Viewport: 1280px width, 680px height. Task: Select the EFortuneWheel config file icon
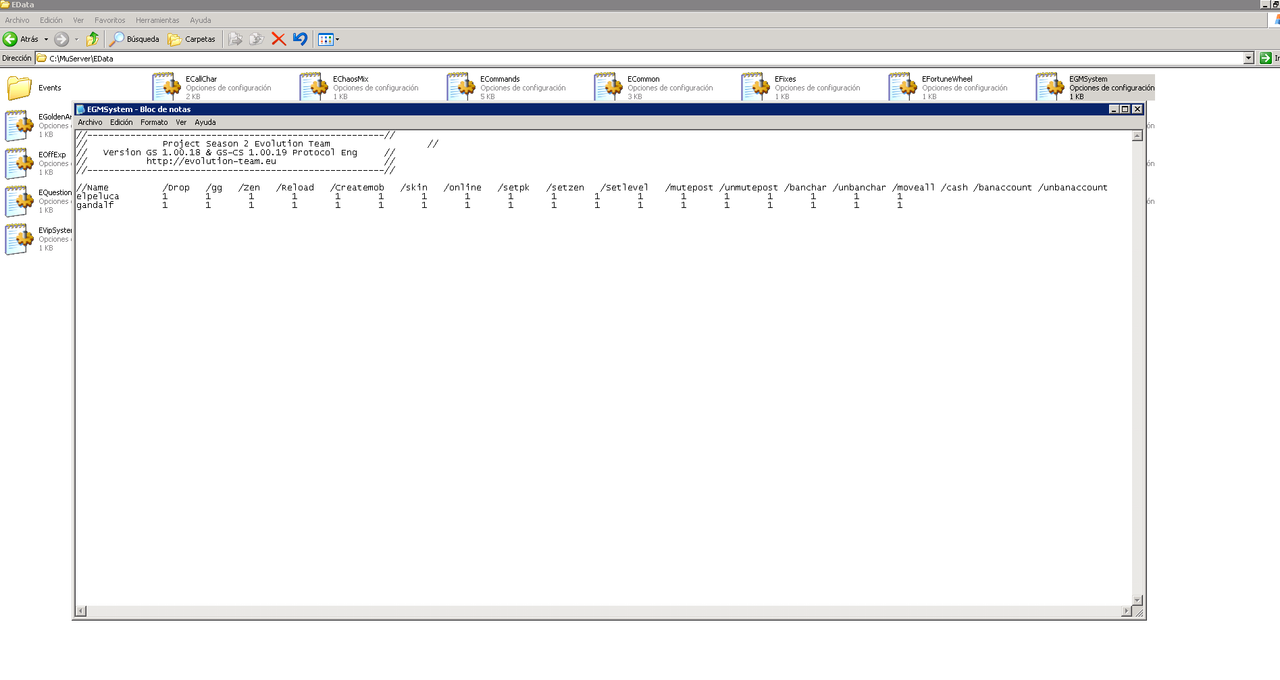[x=903, y=87]
